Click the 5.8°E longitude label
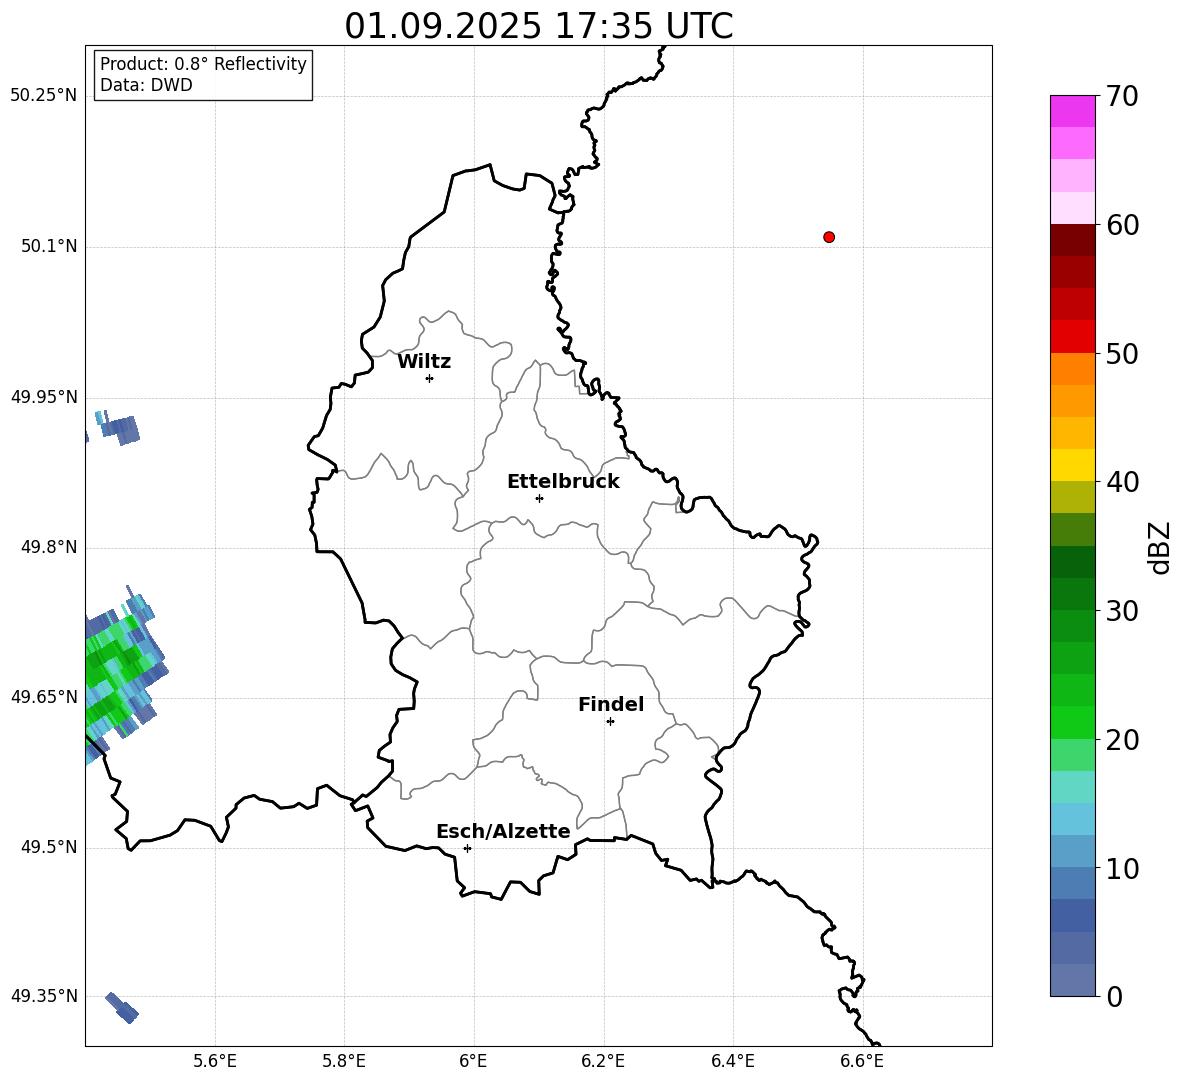This screenshot has height=1081, width=1184. click(x=344, y=1061)
